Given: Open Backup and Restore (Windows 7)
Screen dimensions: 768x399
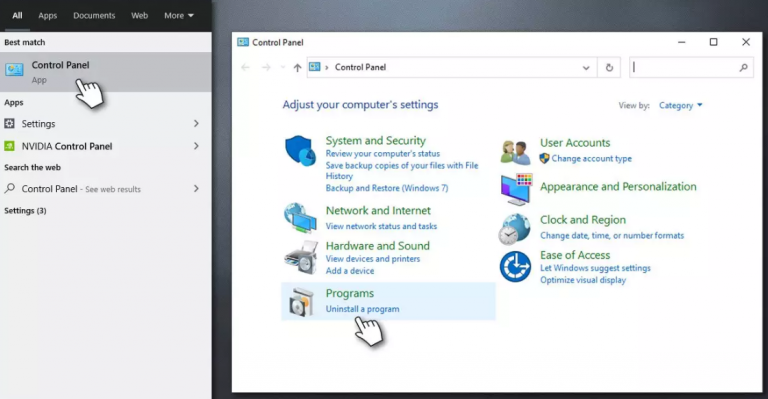Looking at the screenshot, I should pyautogui.click(x=387, y=188).
